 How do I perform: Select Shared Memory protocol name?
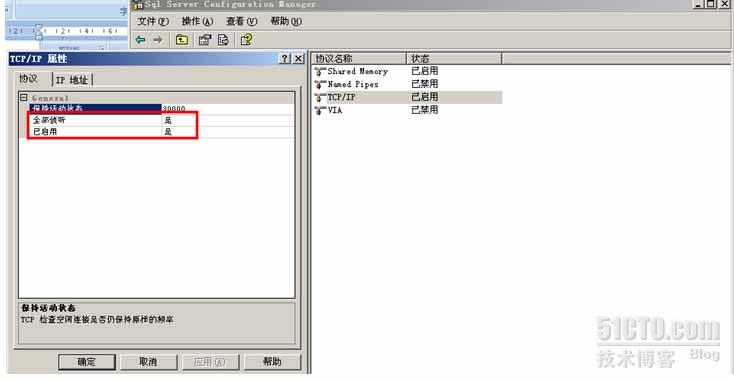(x=358, y=72)
